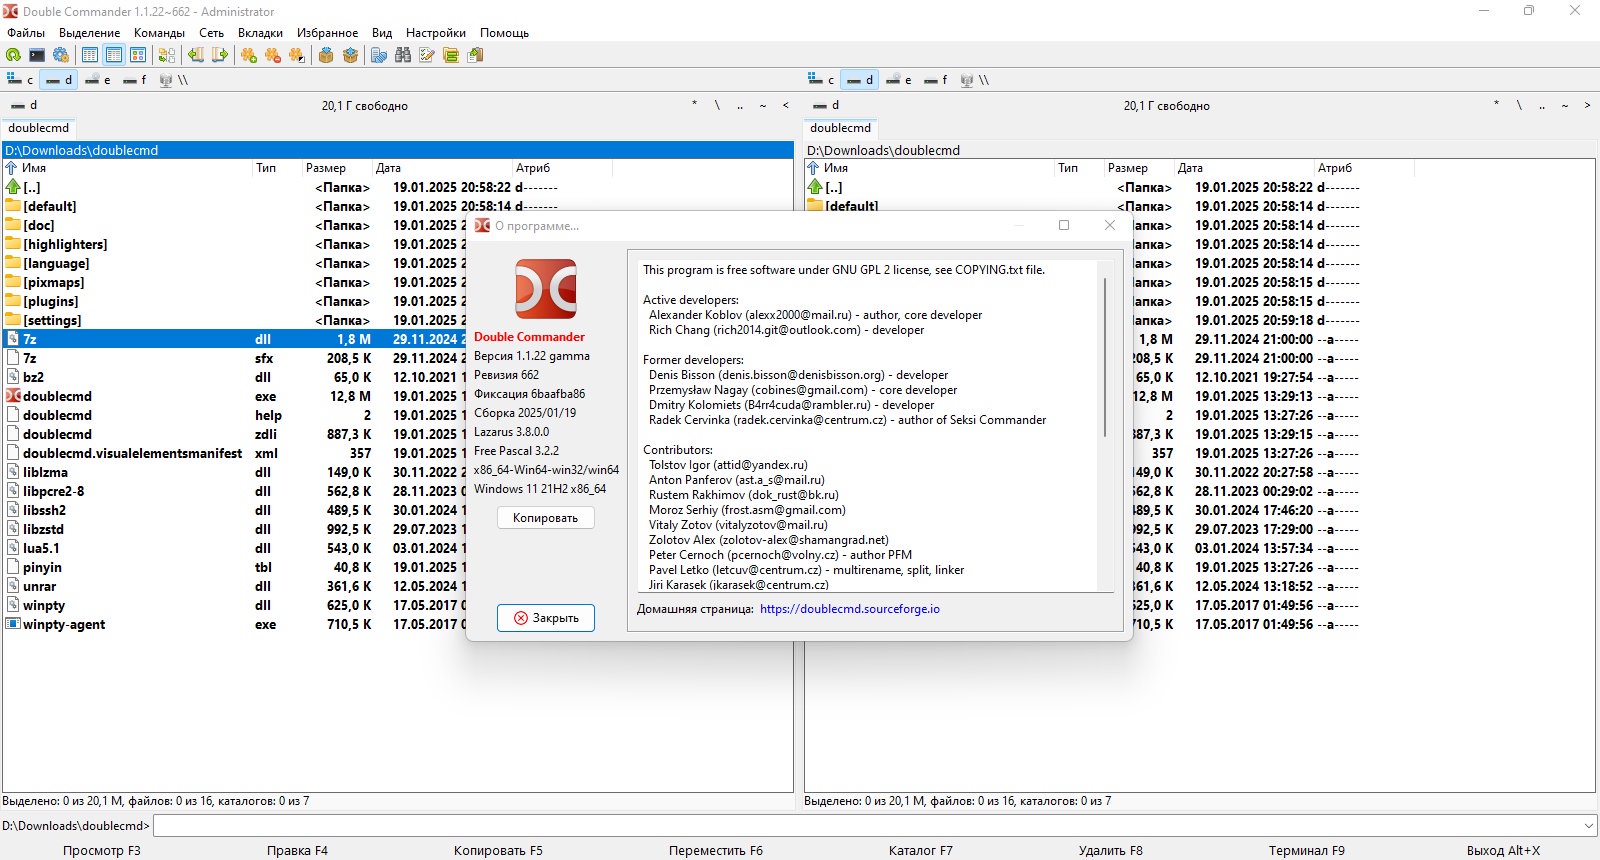Click the extract files box icon
The height and width of the screenshot is (860, 1600).
pos(350,55)
